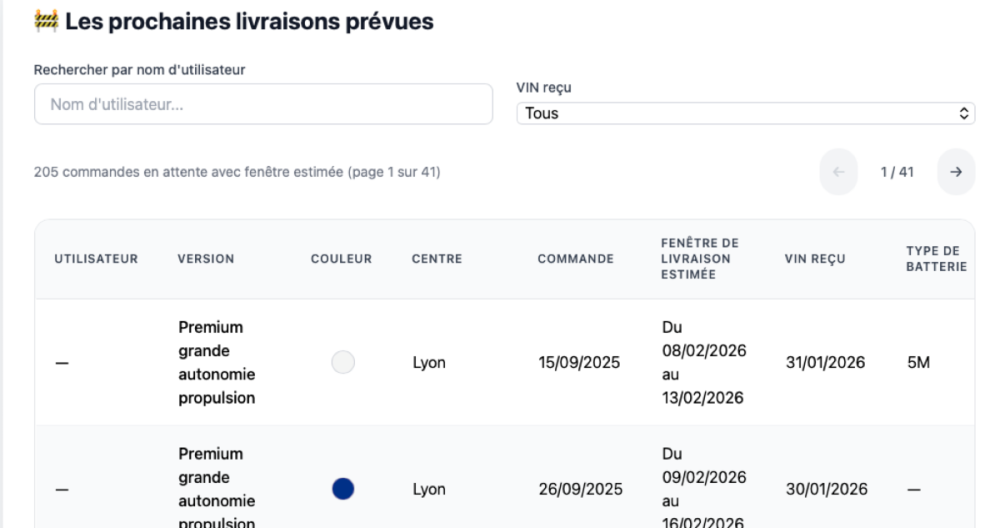Select the white color swatch in first row

(343, 363)
